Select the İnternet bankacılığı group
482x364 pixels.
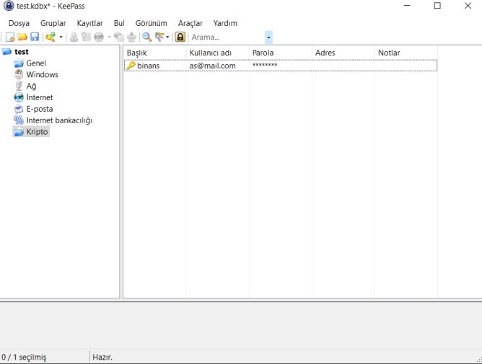tap(59, 120)
